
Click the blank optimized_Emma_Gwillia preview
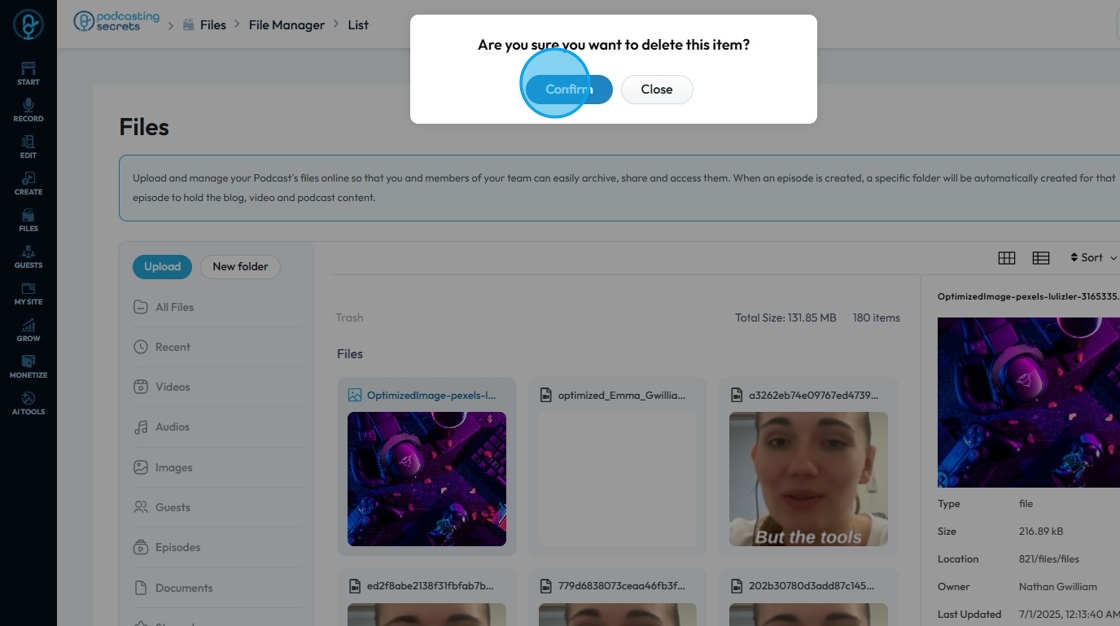[x=617, y=479]
